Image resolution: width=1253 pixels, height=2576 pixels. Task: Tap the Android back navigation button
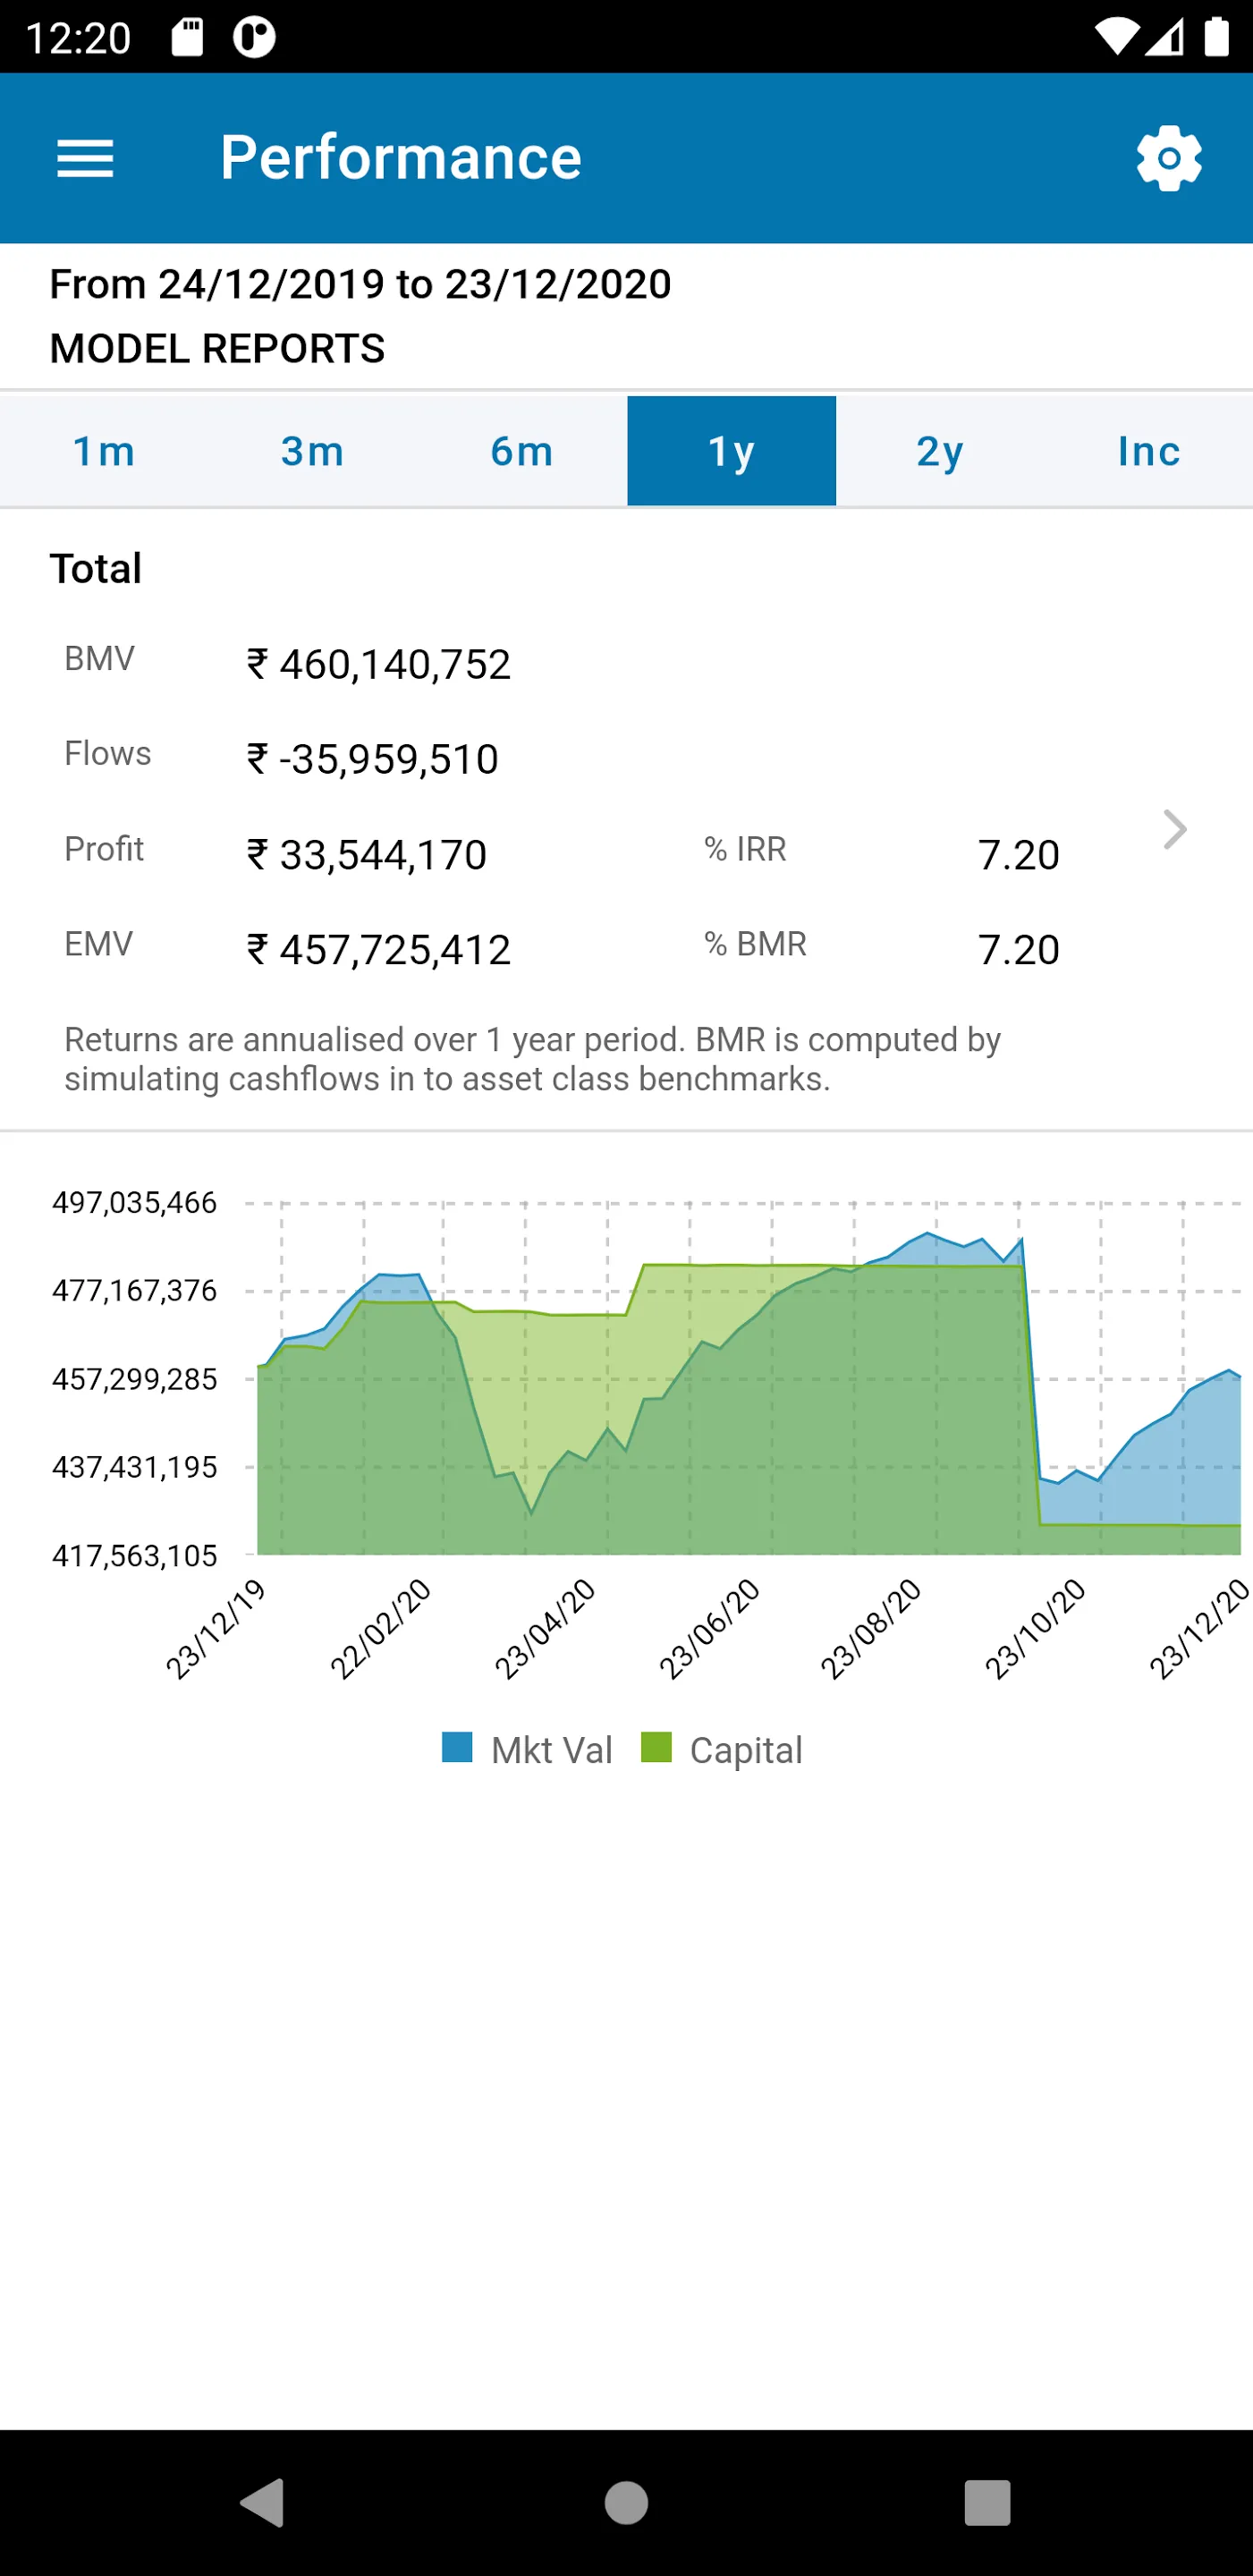pyautogui.click(x=263, y=2502)
